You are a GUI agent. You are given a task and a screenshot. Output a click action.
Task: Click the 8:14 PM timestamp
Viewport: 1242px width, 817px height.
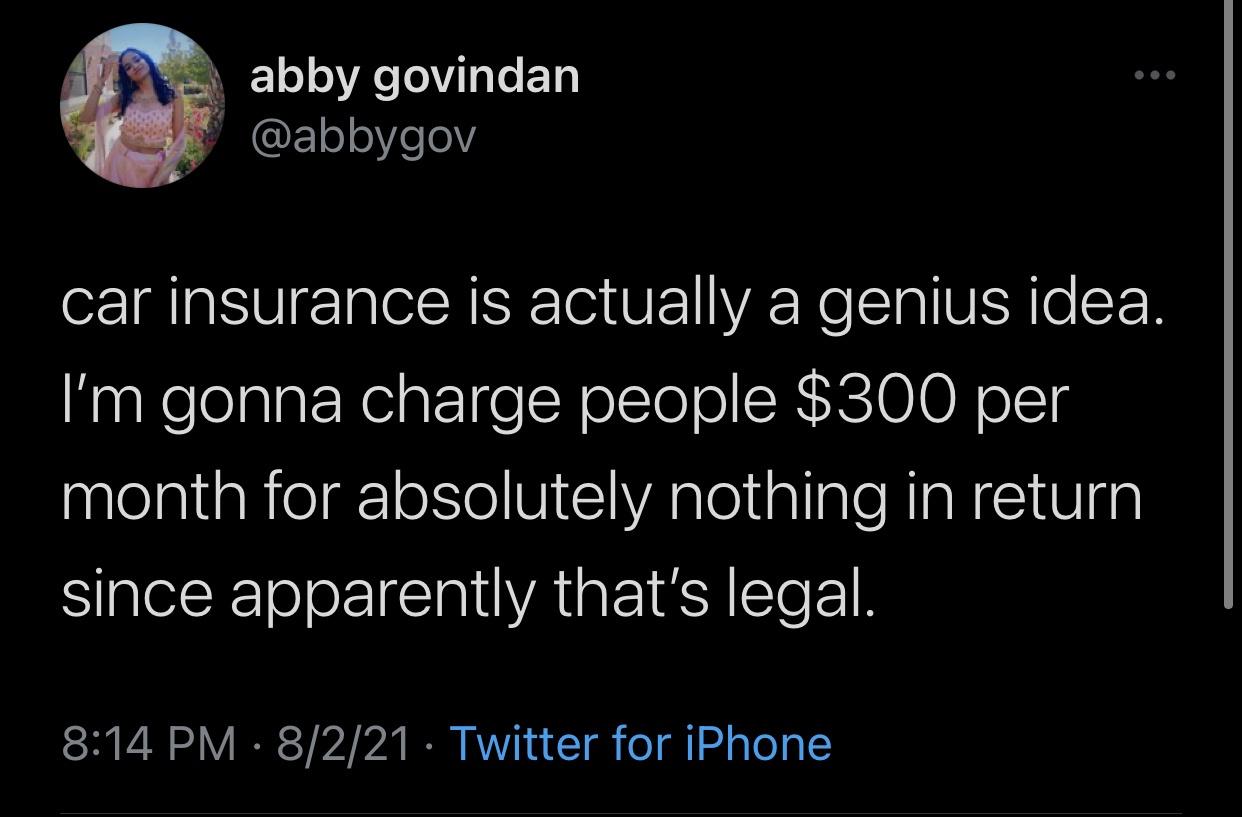pos(150,743)
